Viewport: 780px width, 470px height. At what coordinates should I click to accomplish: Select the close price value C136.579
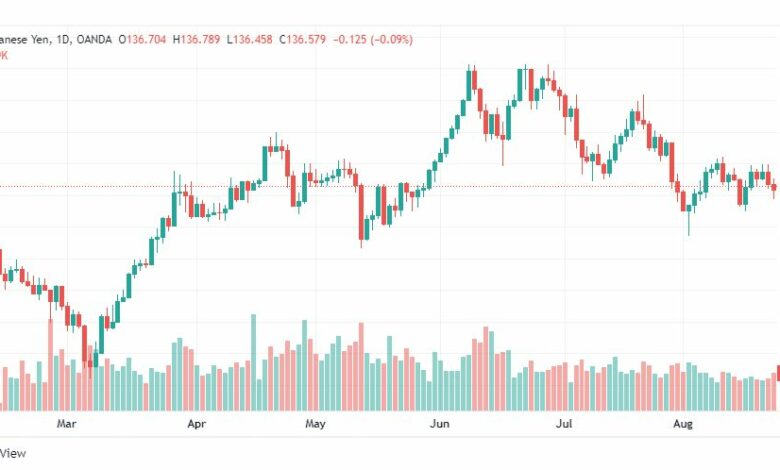click(302, 39)
